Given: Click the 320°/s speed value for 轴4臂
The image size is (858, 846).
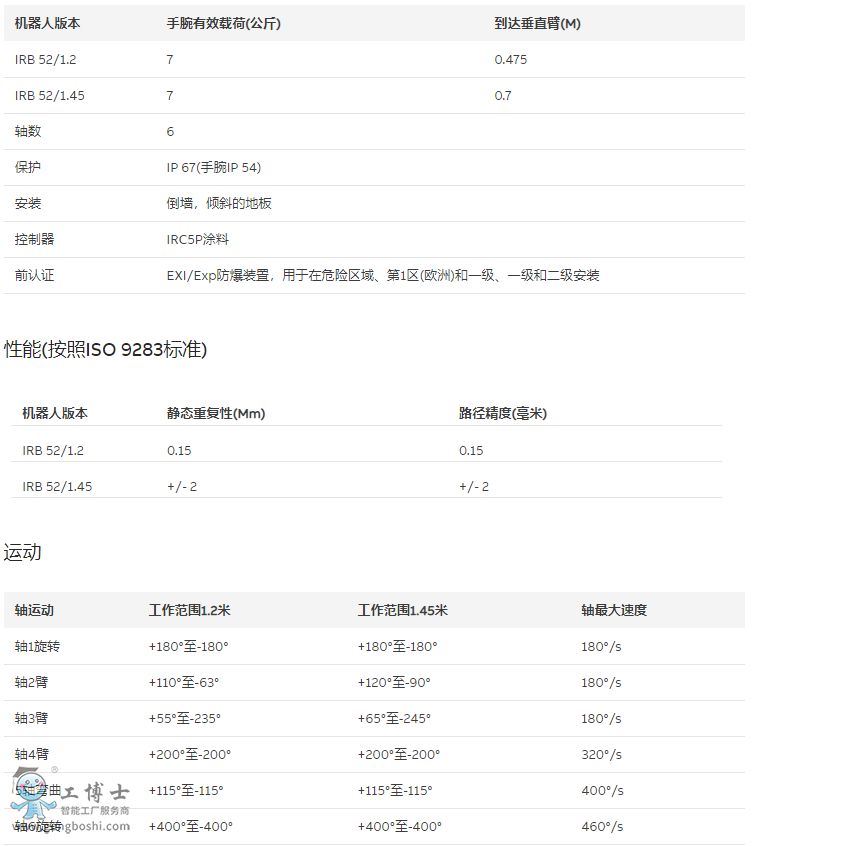Looking at the screenshot, I should [x=601, y=754].
